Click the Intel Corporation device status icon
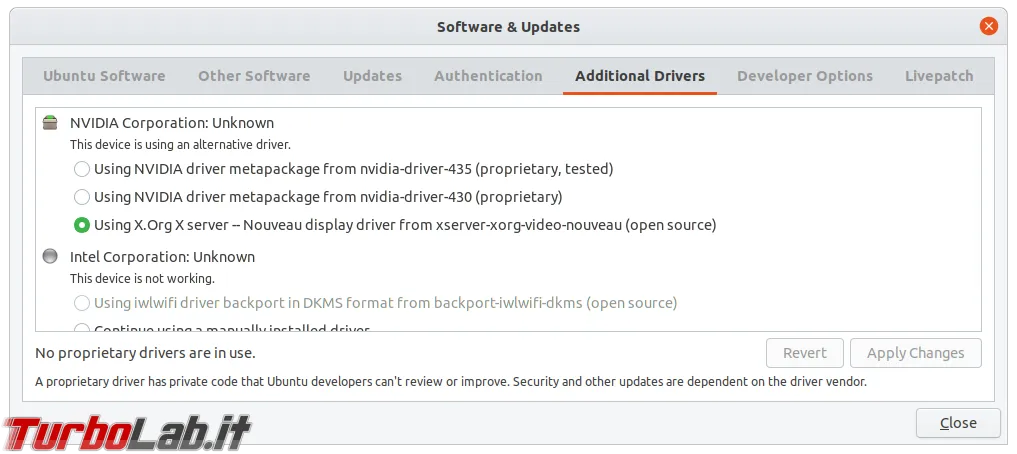This screenshot has width=1017, height=454. (x=50, y=256)
